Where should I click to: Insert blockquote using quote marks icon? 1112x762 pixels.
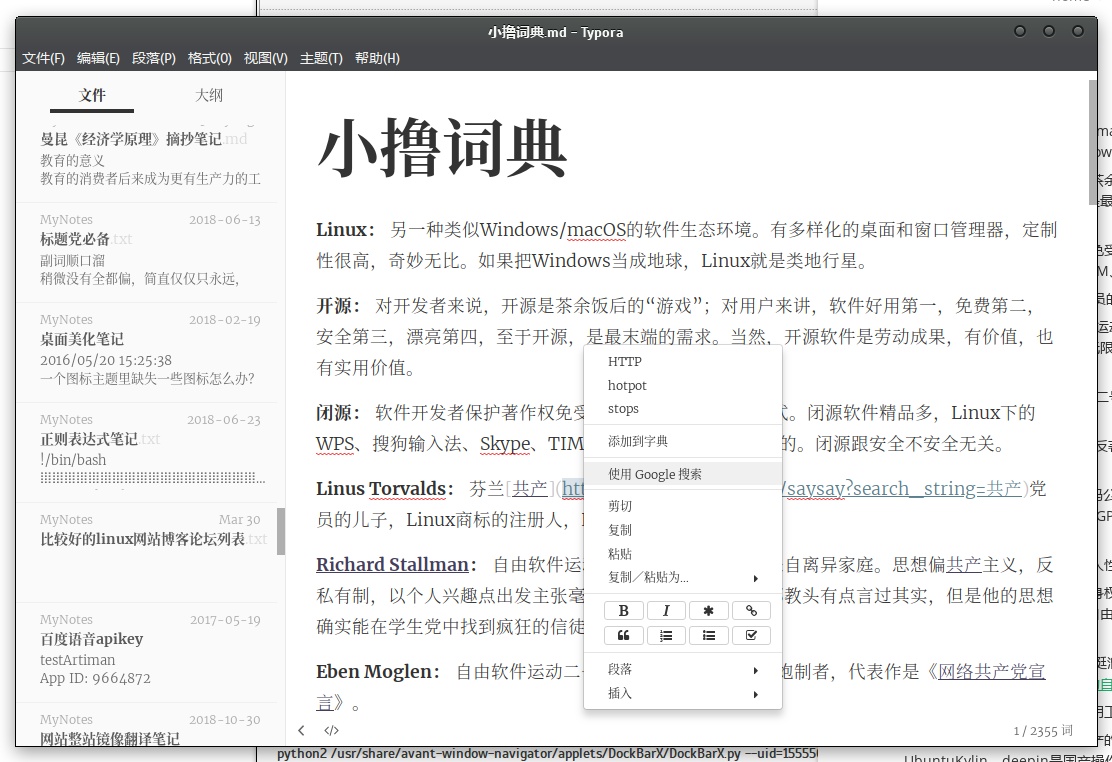[x=623, y=635]
